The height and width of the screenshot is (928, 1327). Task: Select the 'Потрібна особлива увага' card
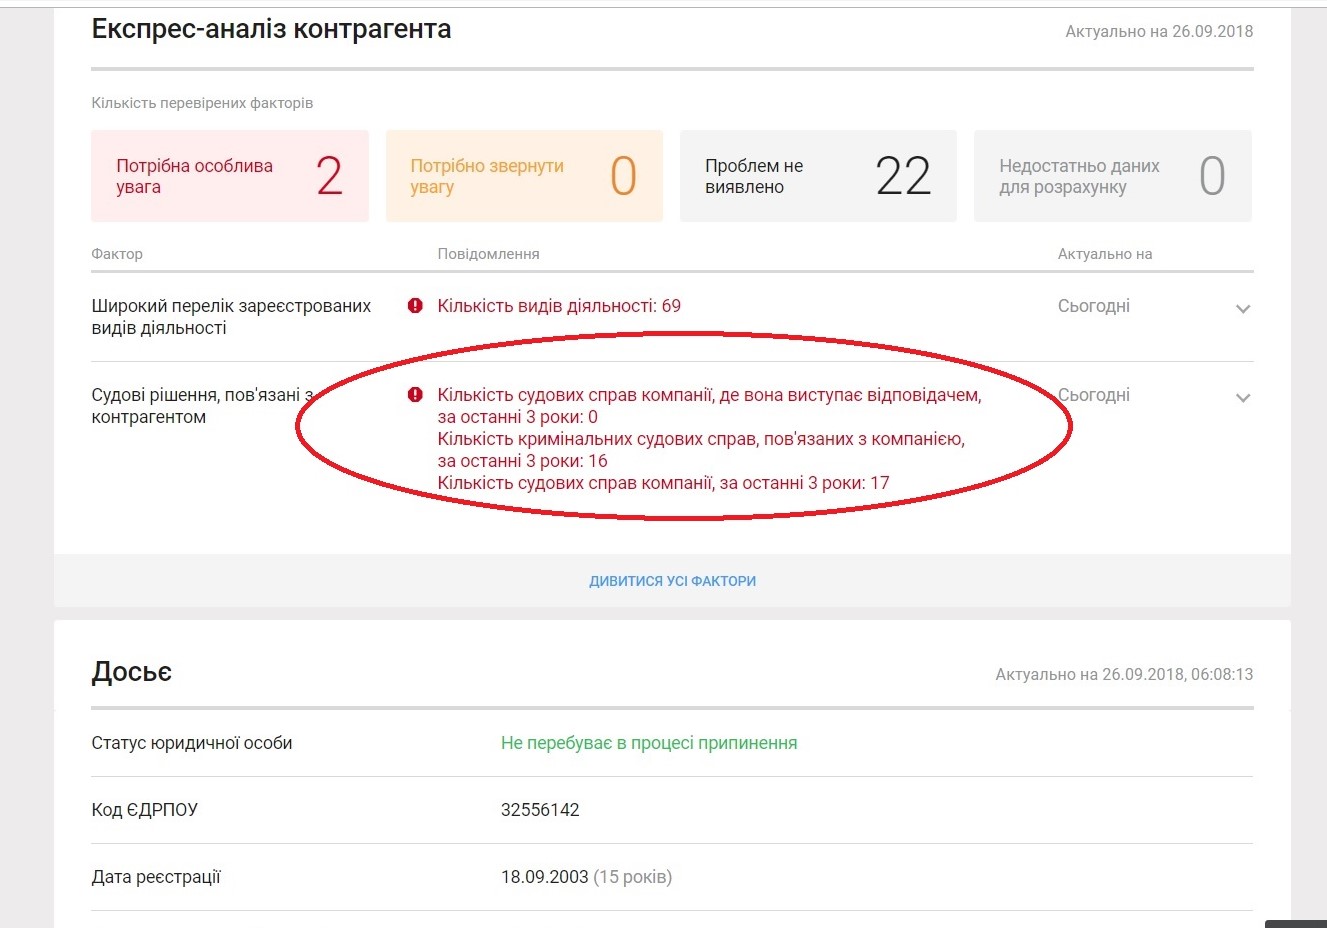click(x=229, y=176)
